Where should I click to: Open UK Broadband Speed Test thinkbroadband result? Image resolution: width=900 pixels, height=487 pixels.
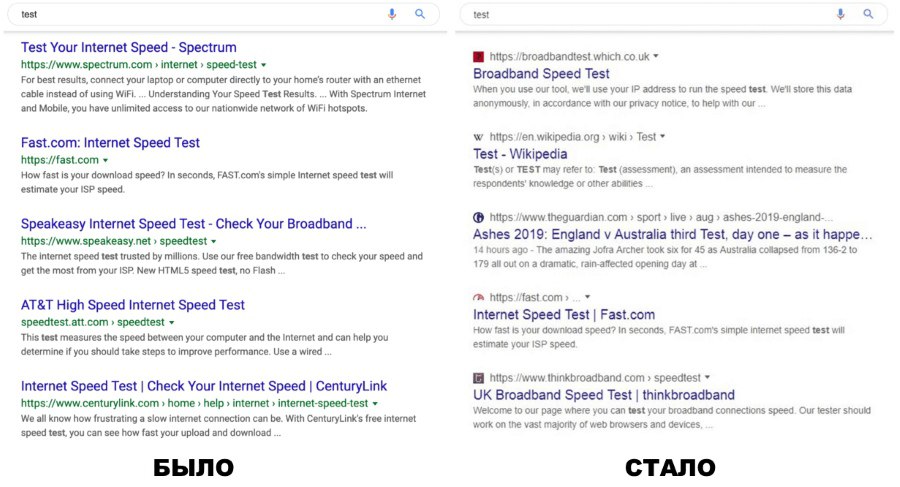604,395
